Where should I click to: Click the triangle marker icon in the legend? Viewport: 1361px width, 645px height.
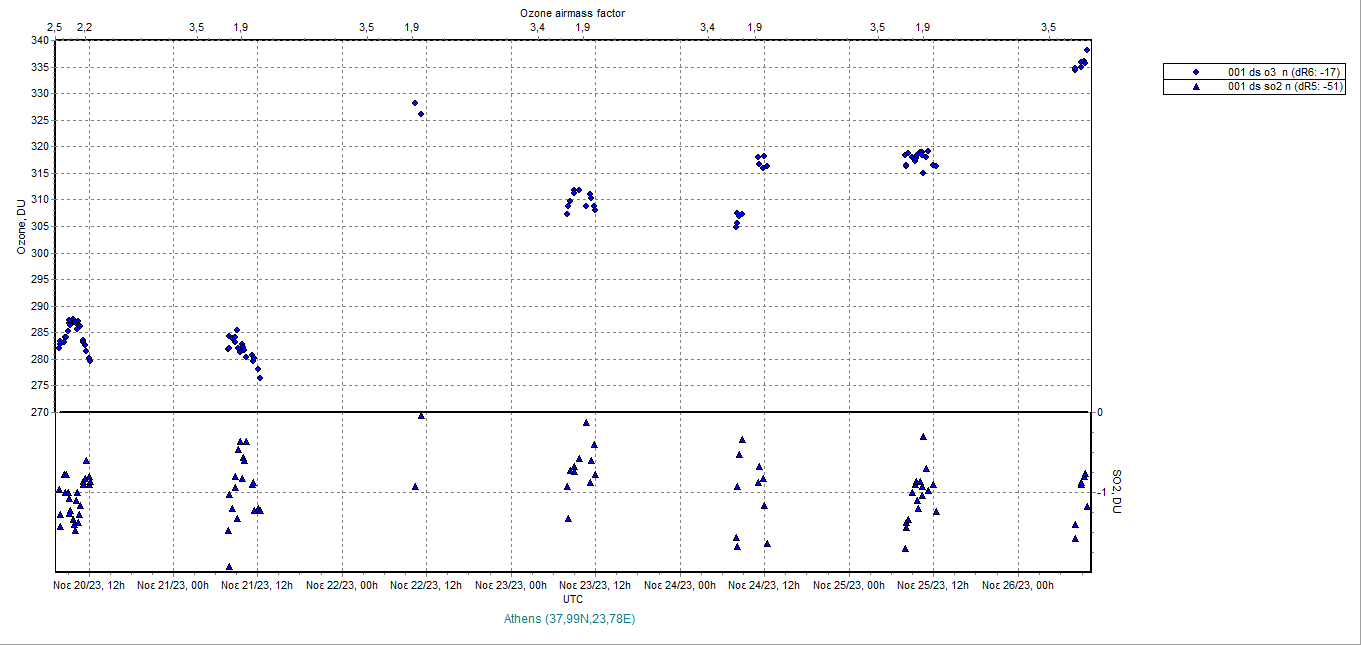1196,87
